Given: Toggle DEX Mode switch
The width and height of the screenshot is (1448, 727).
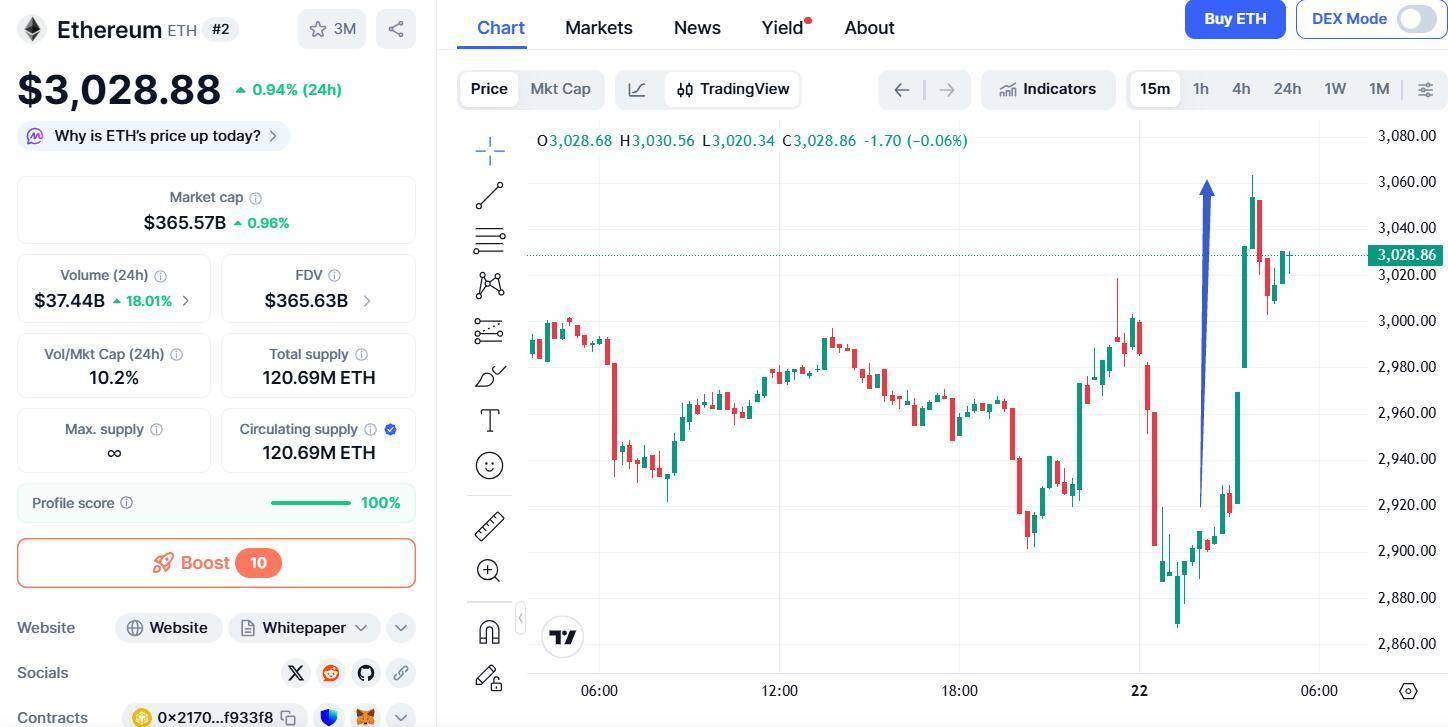Looking at the screenshot, I should (x=1415, y=19).
